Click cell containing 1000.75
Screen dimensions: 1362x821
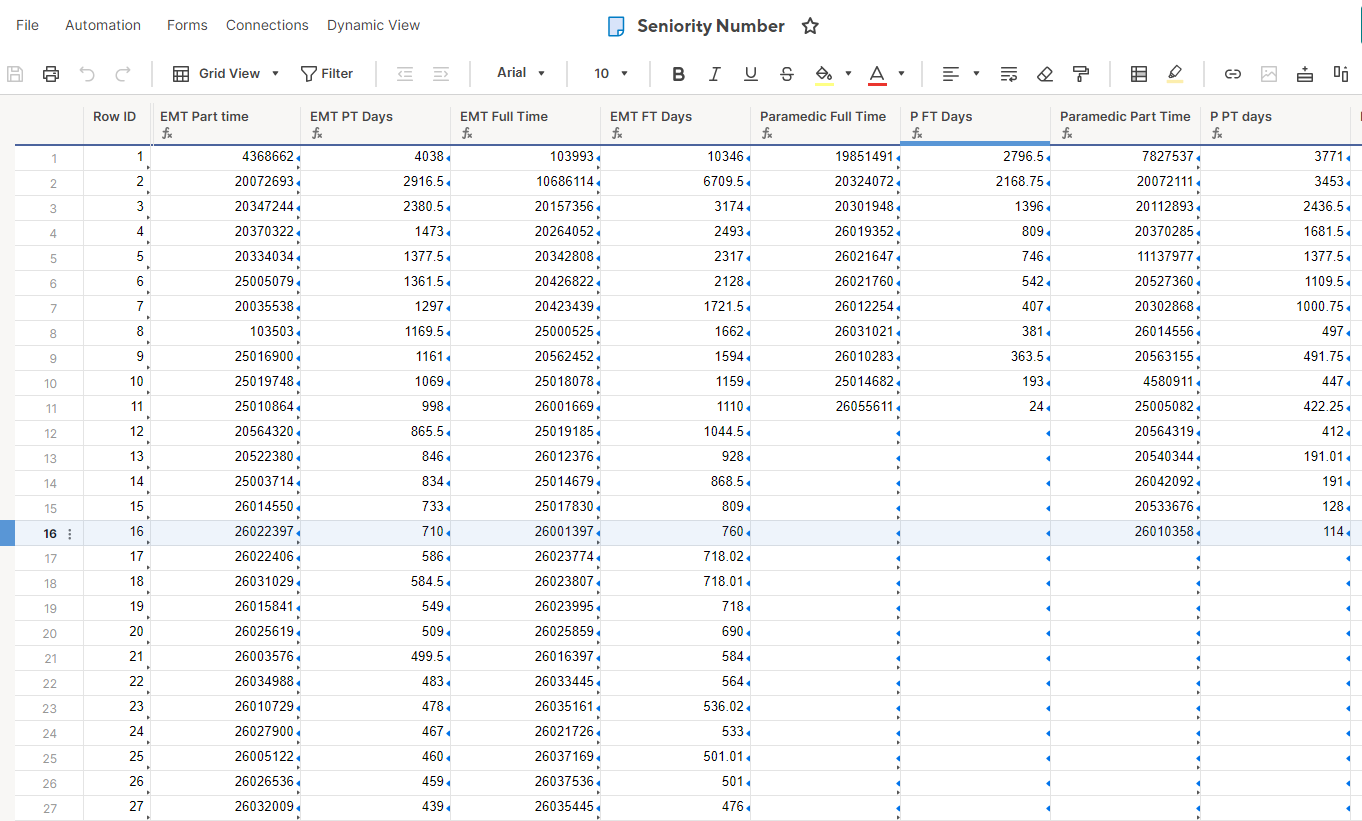click(x=1276, y=307)
